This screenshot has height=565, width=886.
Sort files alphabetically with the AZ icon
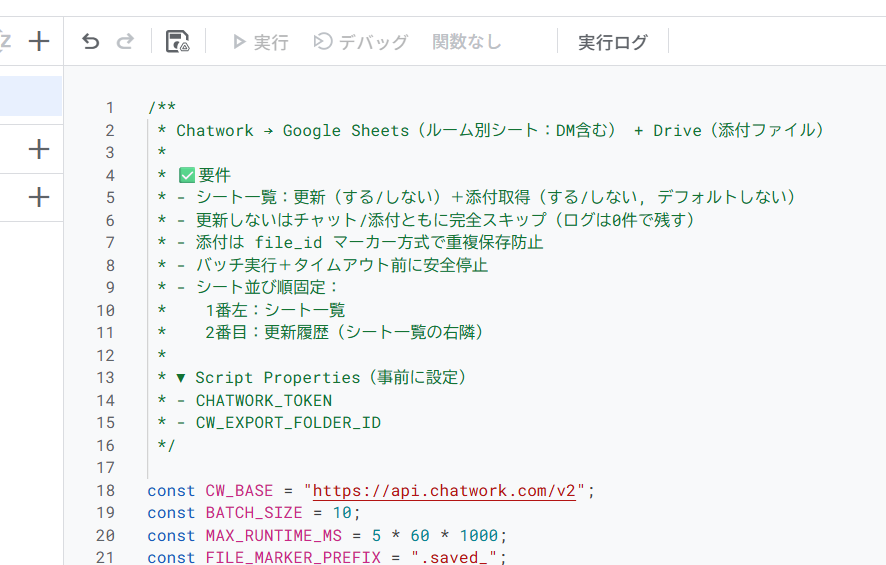click(5, 41)
